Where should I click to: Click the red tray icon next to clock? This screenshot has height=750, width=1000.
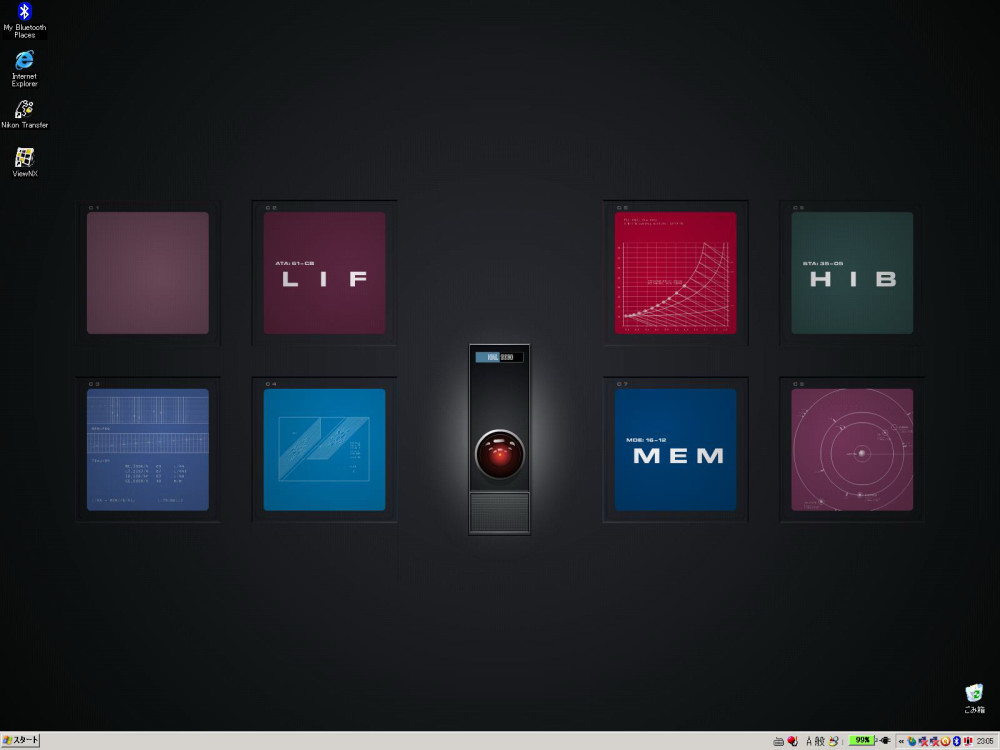click(x=967, y=741)
